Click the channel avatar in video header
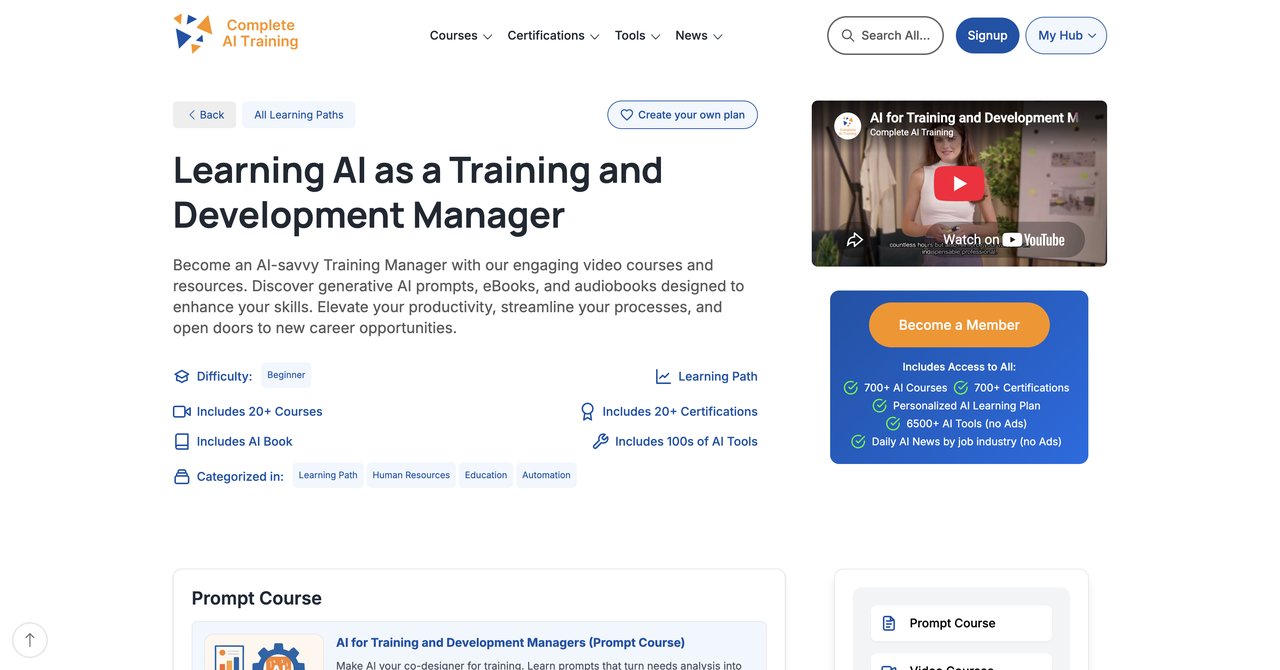 (848, 125)
